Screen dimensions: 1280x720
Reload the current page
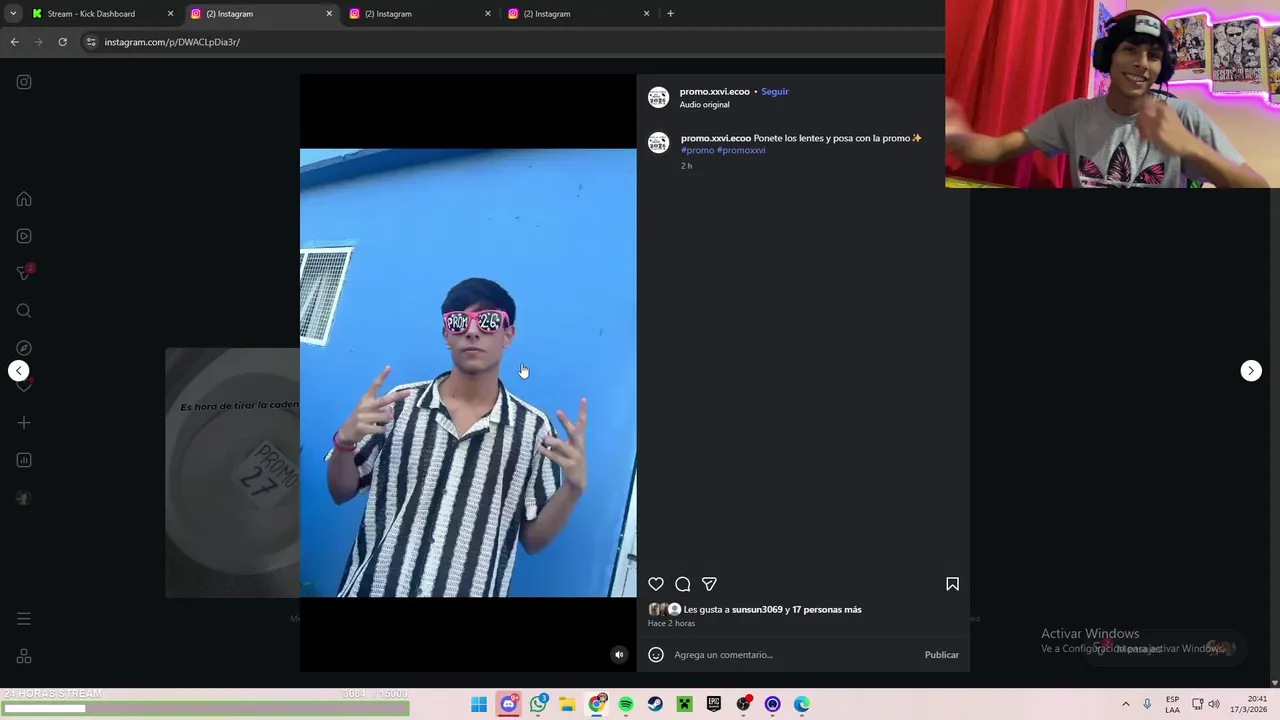click(x=62, y=42)
